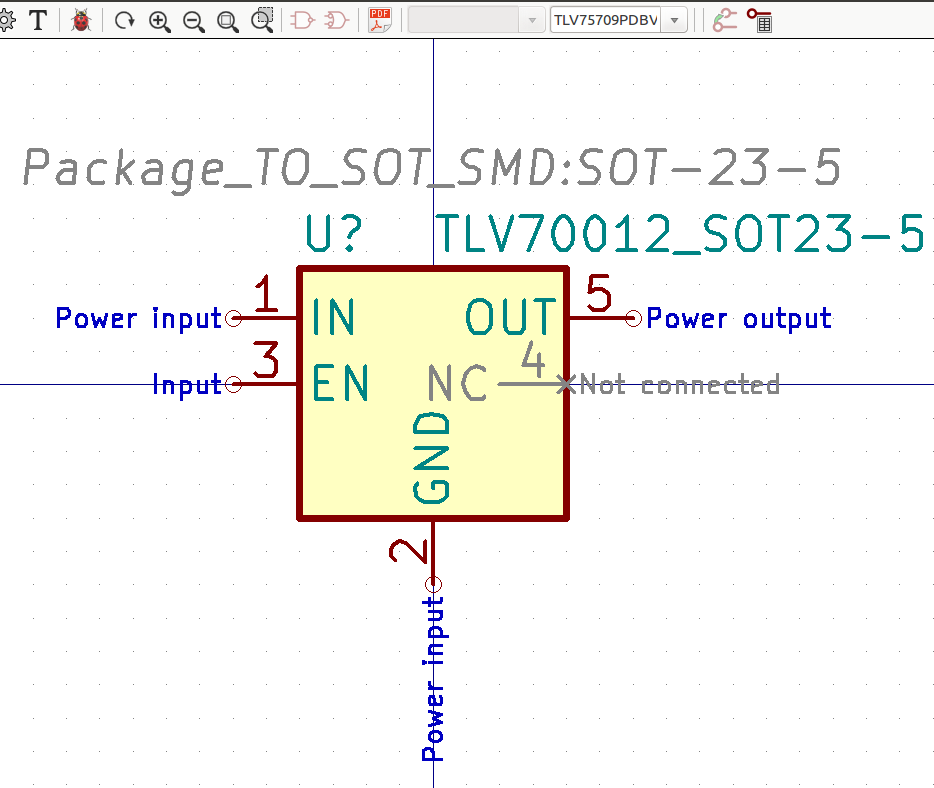Zoom in using the magnifier plus icon
934x788 pixels.
click(x=159, y=20)
